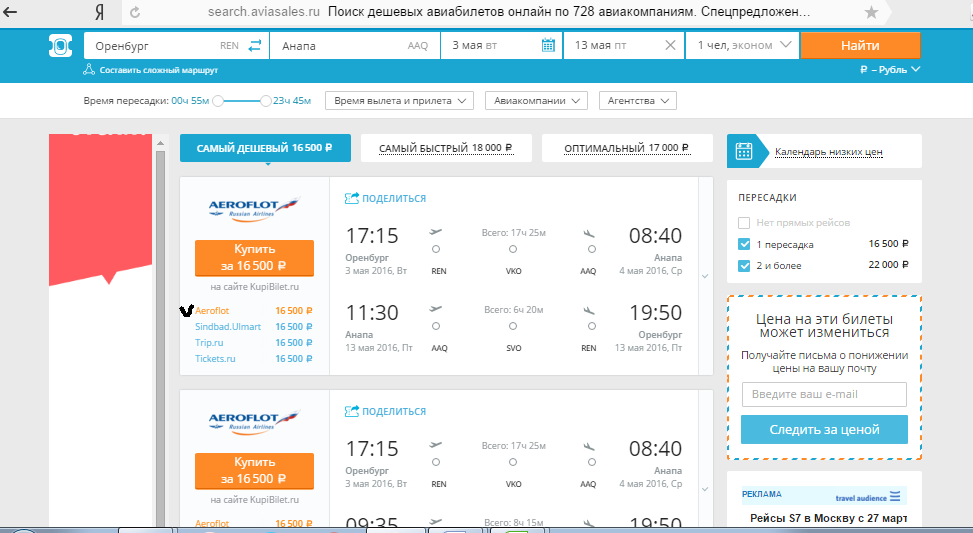Click the e-mail input field
Viewport: 973px width, 533px height.
tap(824, 395)
